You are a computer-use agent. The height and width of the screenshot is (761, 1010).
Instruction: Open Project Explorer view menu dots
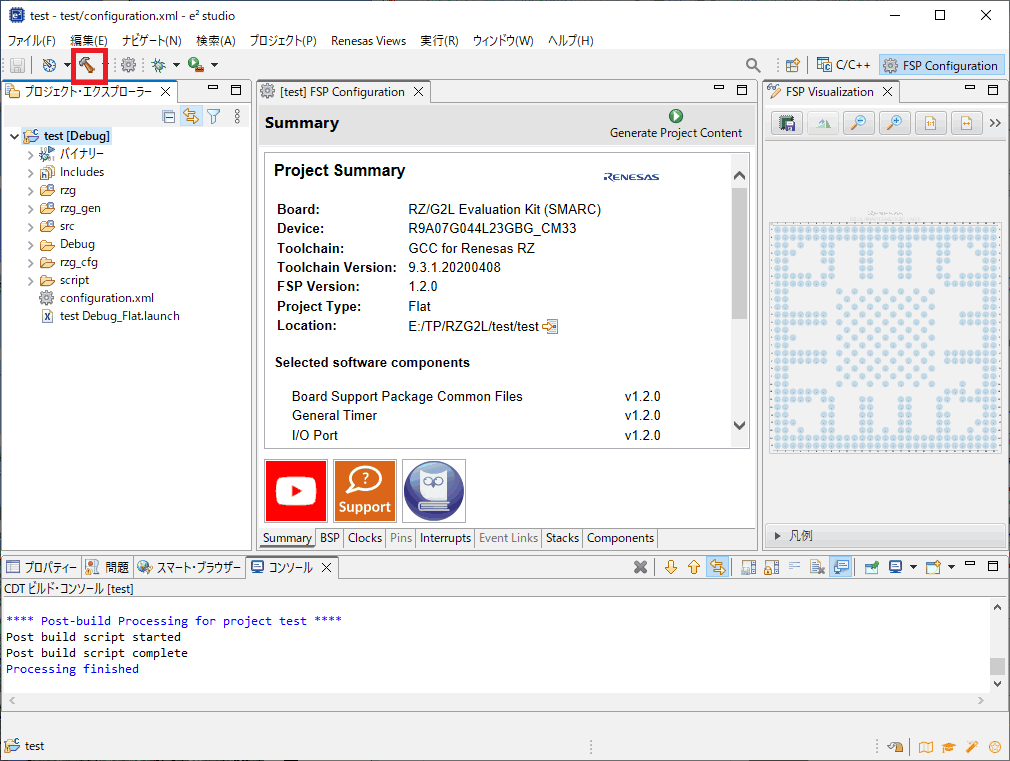237,116
